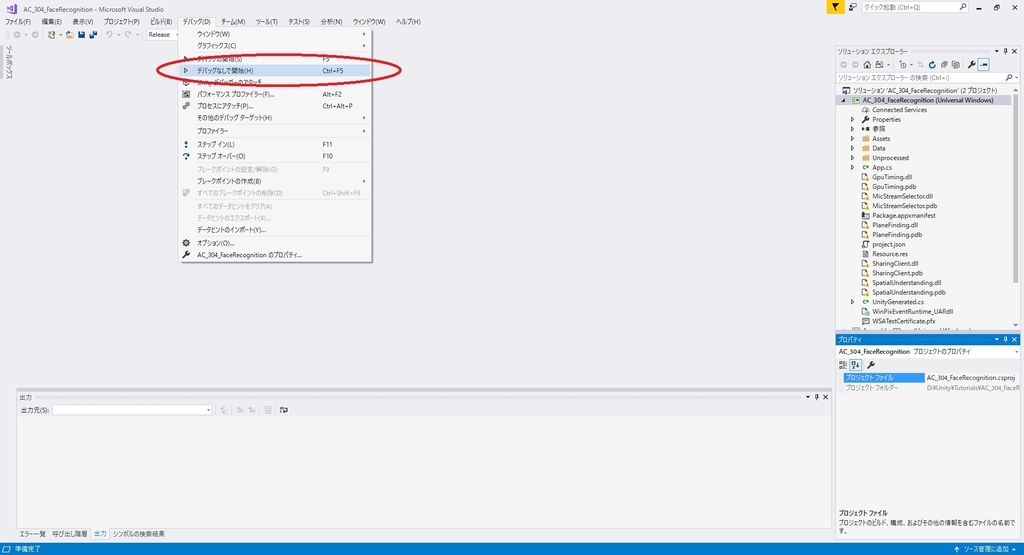Click the Quick Launch search field
1024x555 pixels.
click(914, 7)
